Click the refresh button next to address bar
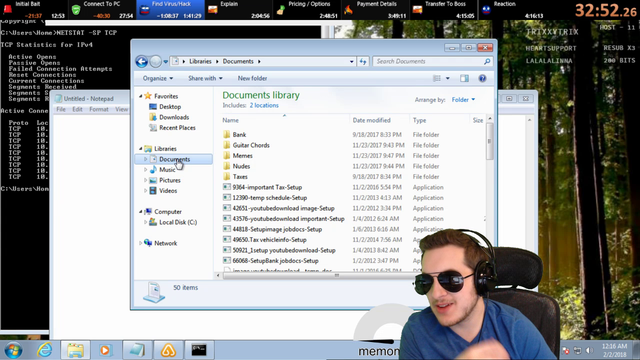Image resolution: width=640 pixels, height=360 pixels. [363, 62]
